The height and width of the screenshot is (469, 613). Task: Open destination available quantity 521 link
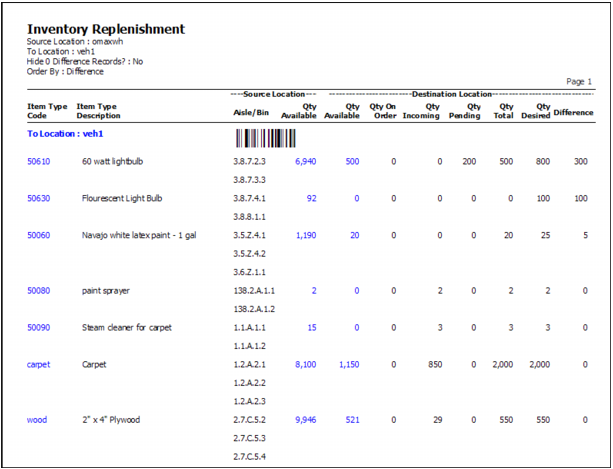click(351, 421)
